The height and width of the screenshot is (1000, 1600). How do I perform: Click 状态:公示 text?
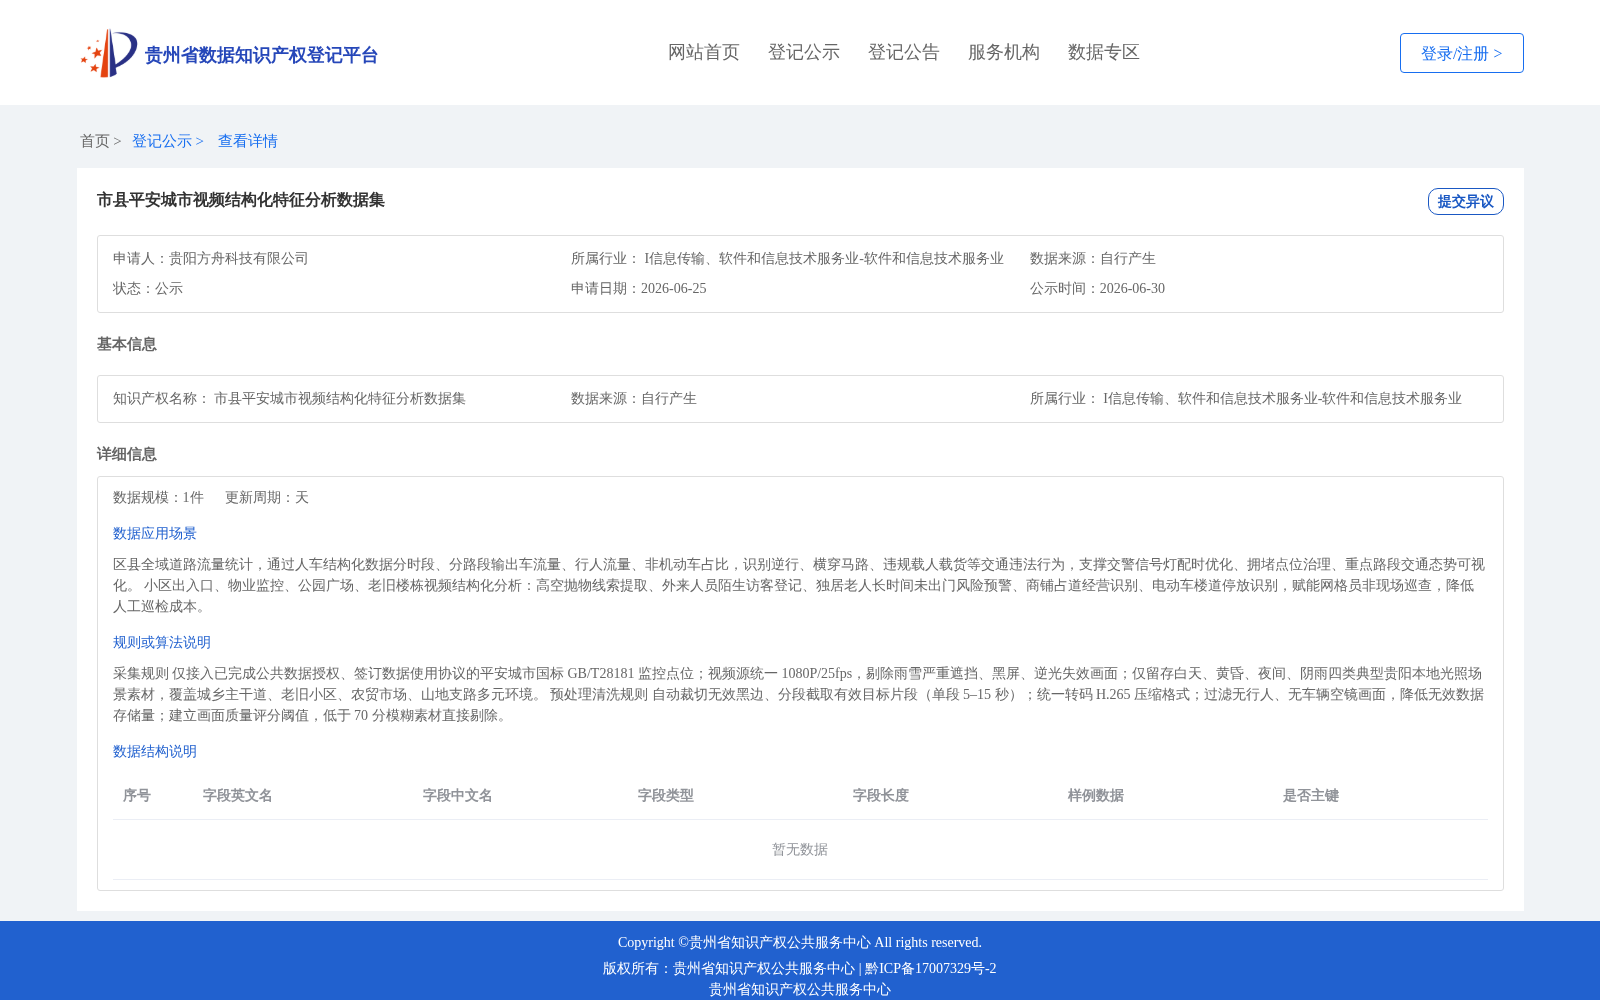(x=148, y=288)
